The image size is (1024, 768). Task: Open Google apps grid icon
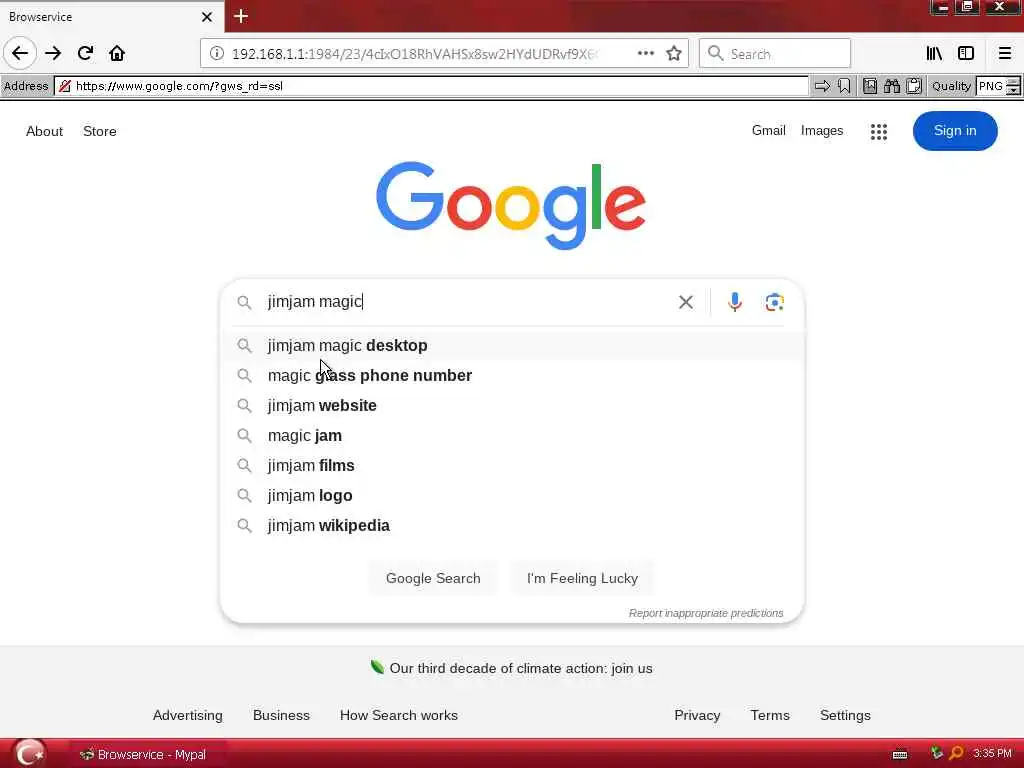(878, 131)
